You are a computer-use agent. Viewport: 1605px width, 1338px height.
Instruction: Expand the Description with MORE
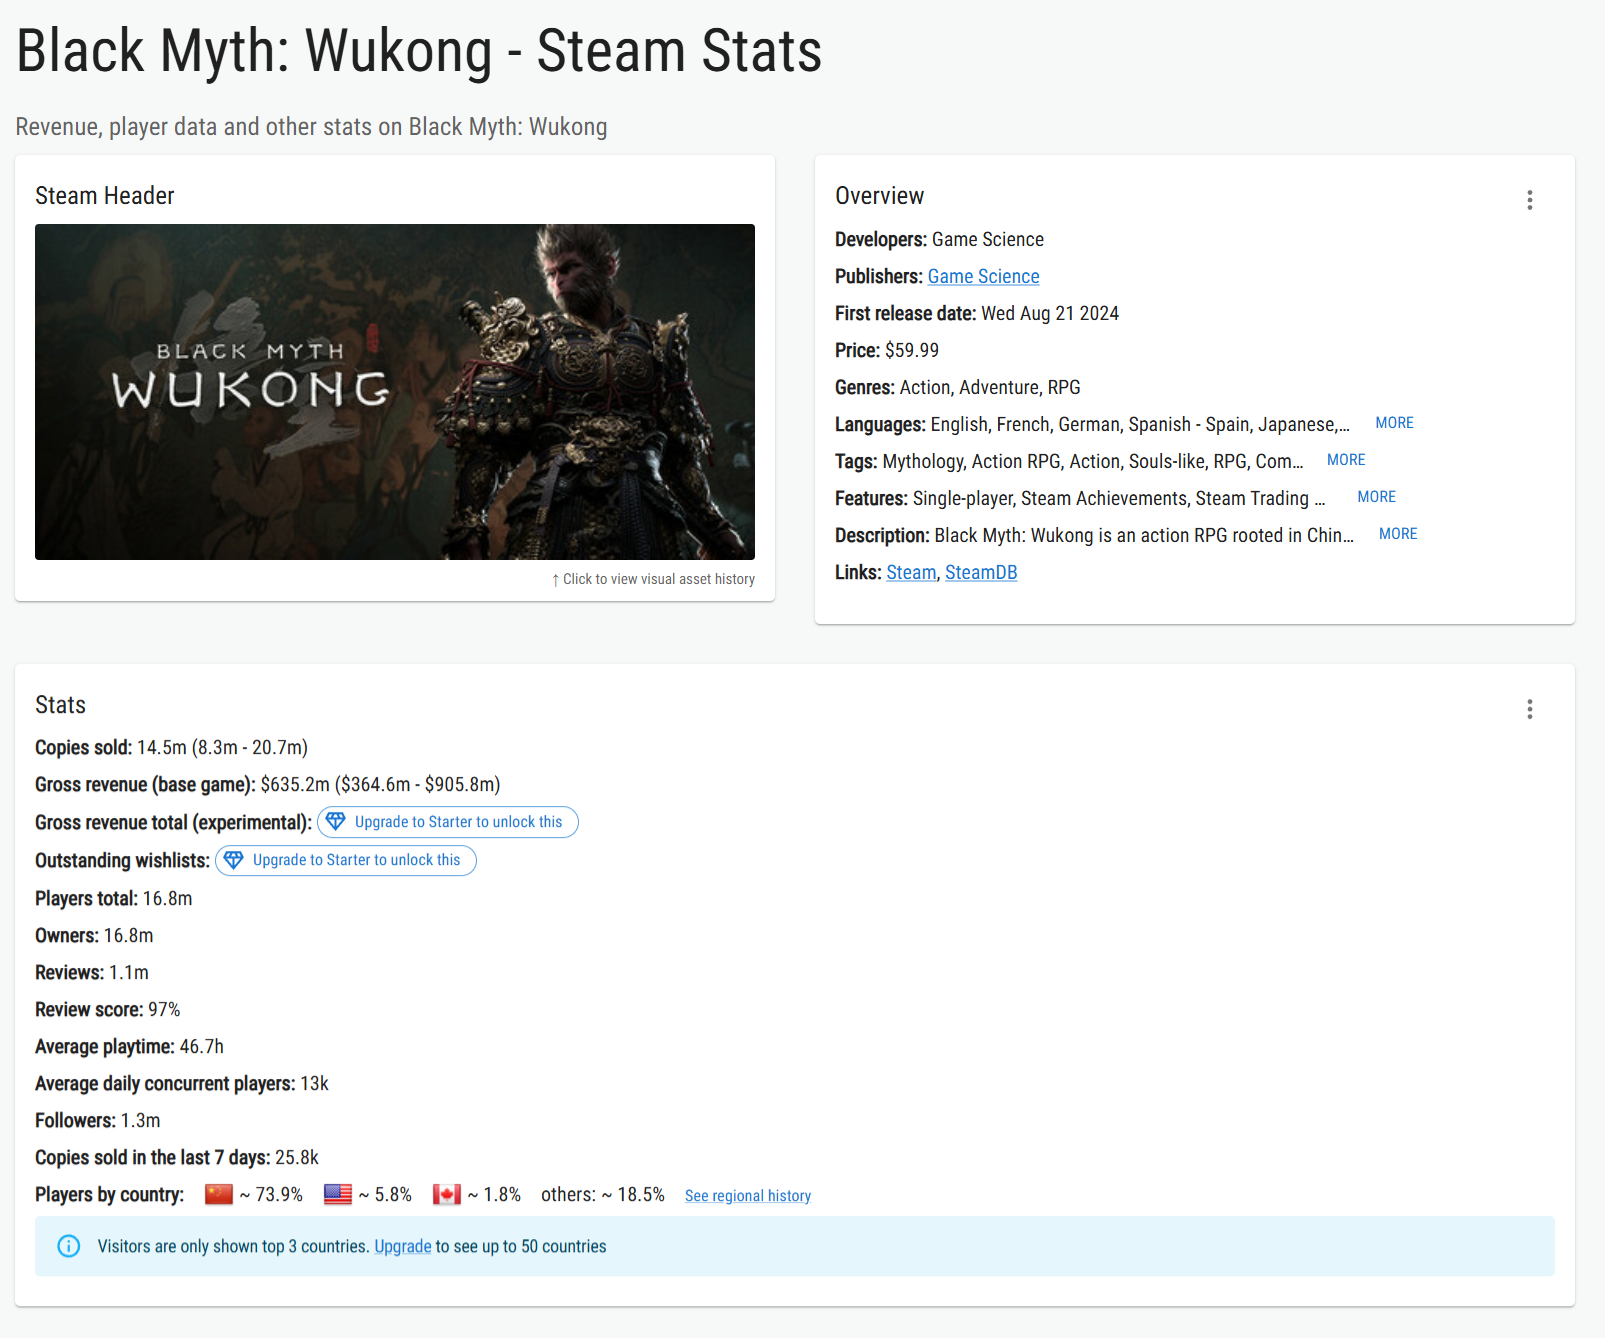(x=1398, y=534)
